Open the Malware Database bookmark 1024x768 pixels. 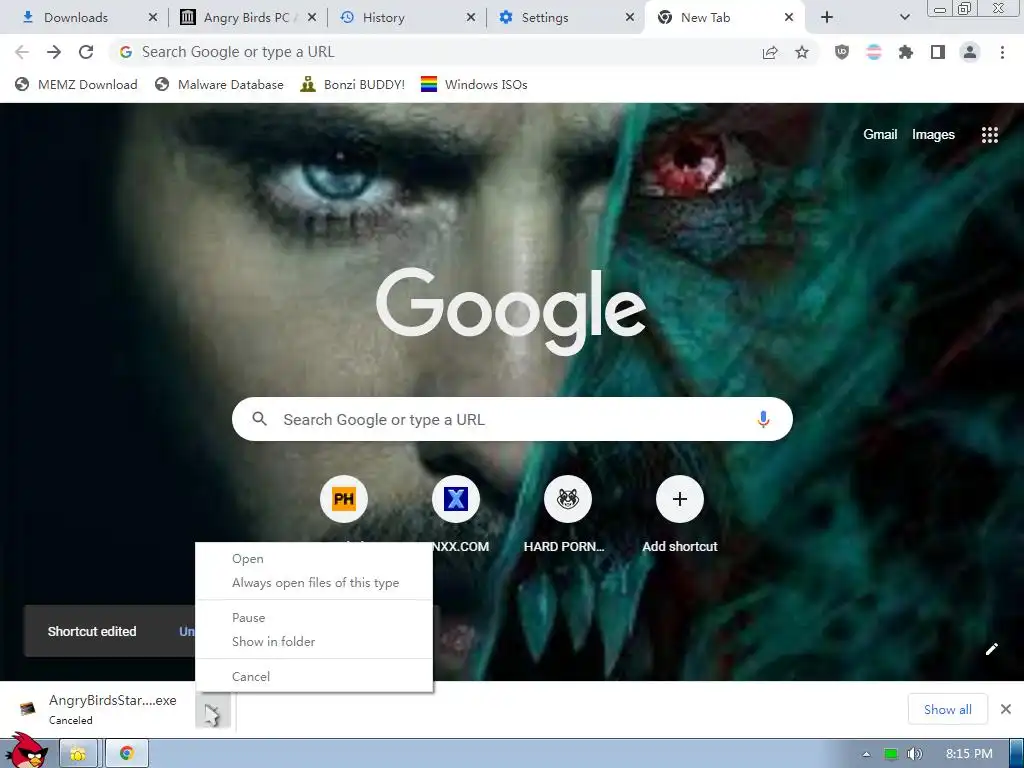[220, 84]
